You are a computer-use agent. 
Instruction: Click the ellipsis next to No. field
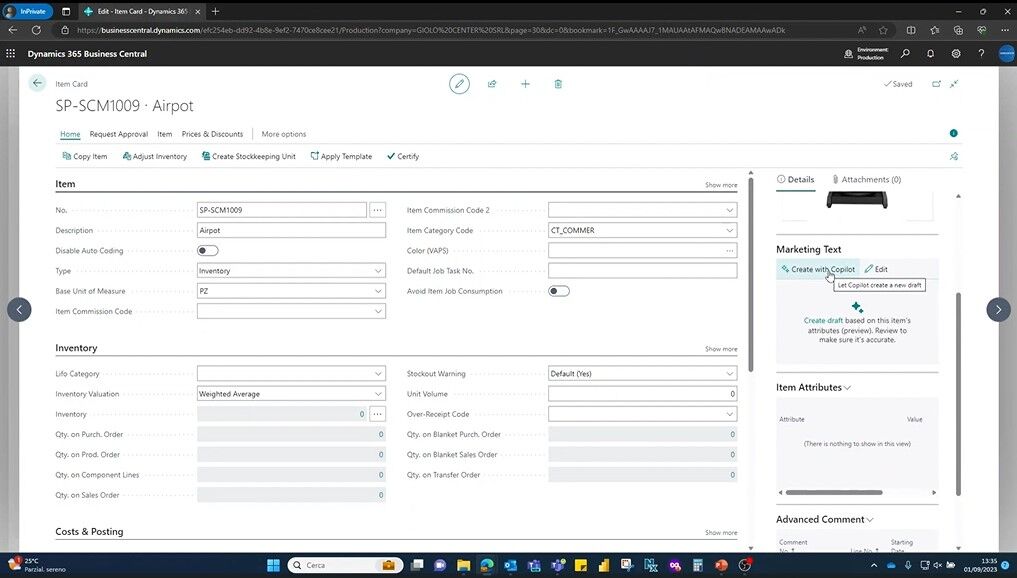click(x=377, y=210)
